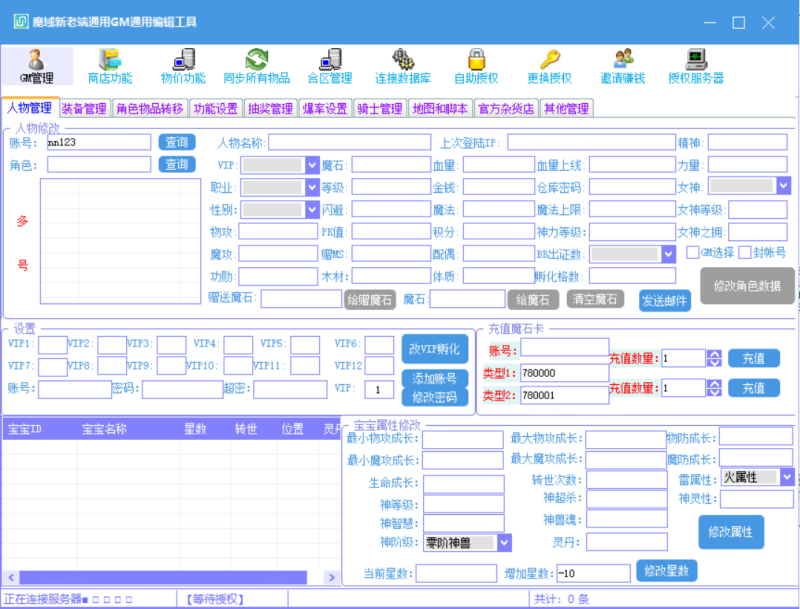Click the 修改角色数据 button
The height and width of the screenshot is (609, 800).
747,286
